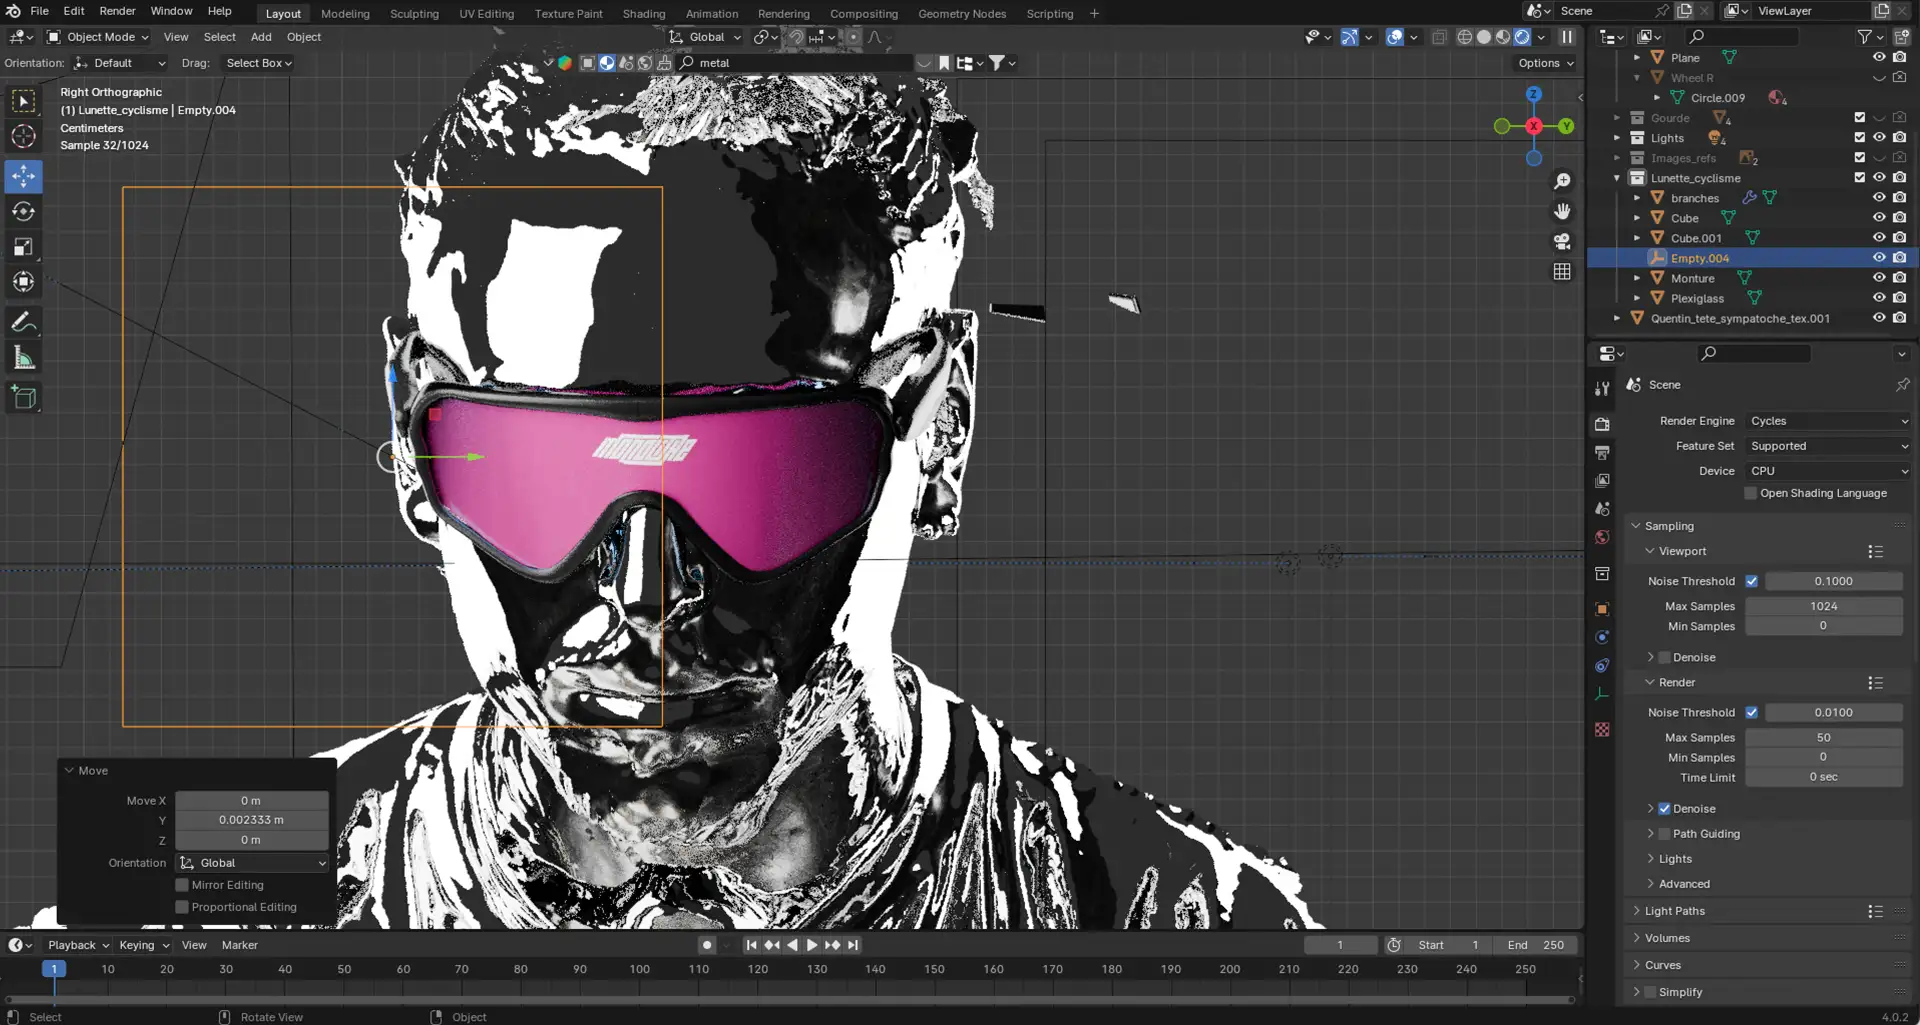Enable the Open Shading Language checkbox
Image resolution: width=1920 pixels, height=1025 pixels.
point(1750,493)
